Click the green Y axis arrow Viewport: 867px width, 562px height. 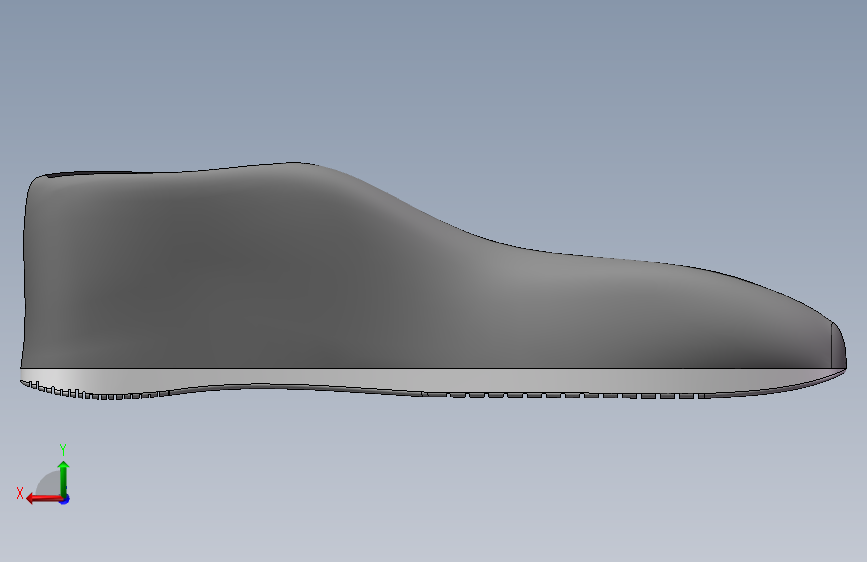[64, 478]
